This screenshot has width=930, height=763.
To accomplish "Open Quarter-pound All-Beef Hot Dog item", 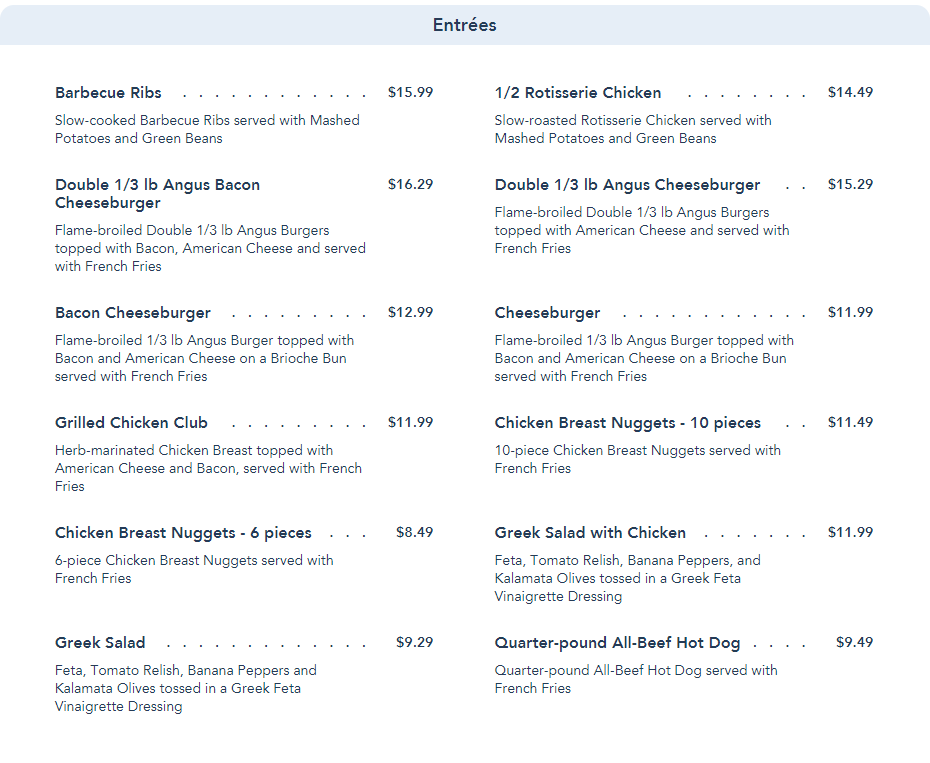I will (617, 643).
